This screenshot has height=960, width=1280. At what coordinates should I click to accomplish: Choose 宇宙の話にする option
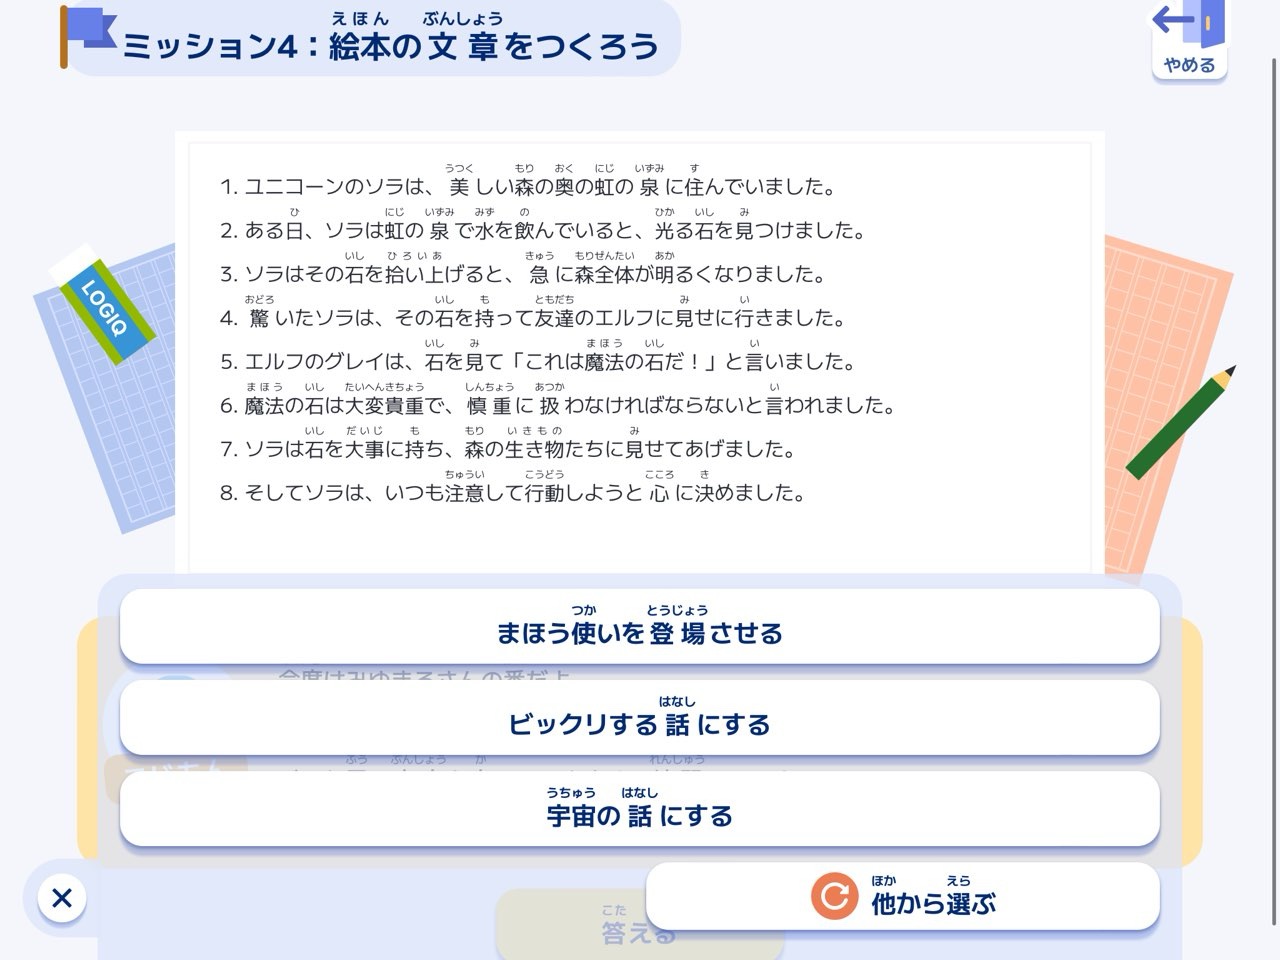pyautogui.click(x=639, y=808)
